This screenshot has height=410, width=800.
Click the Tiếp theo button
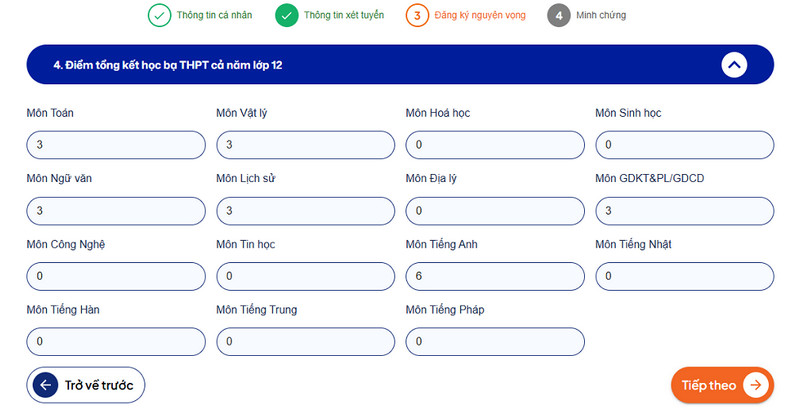pos(722,385)
